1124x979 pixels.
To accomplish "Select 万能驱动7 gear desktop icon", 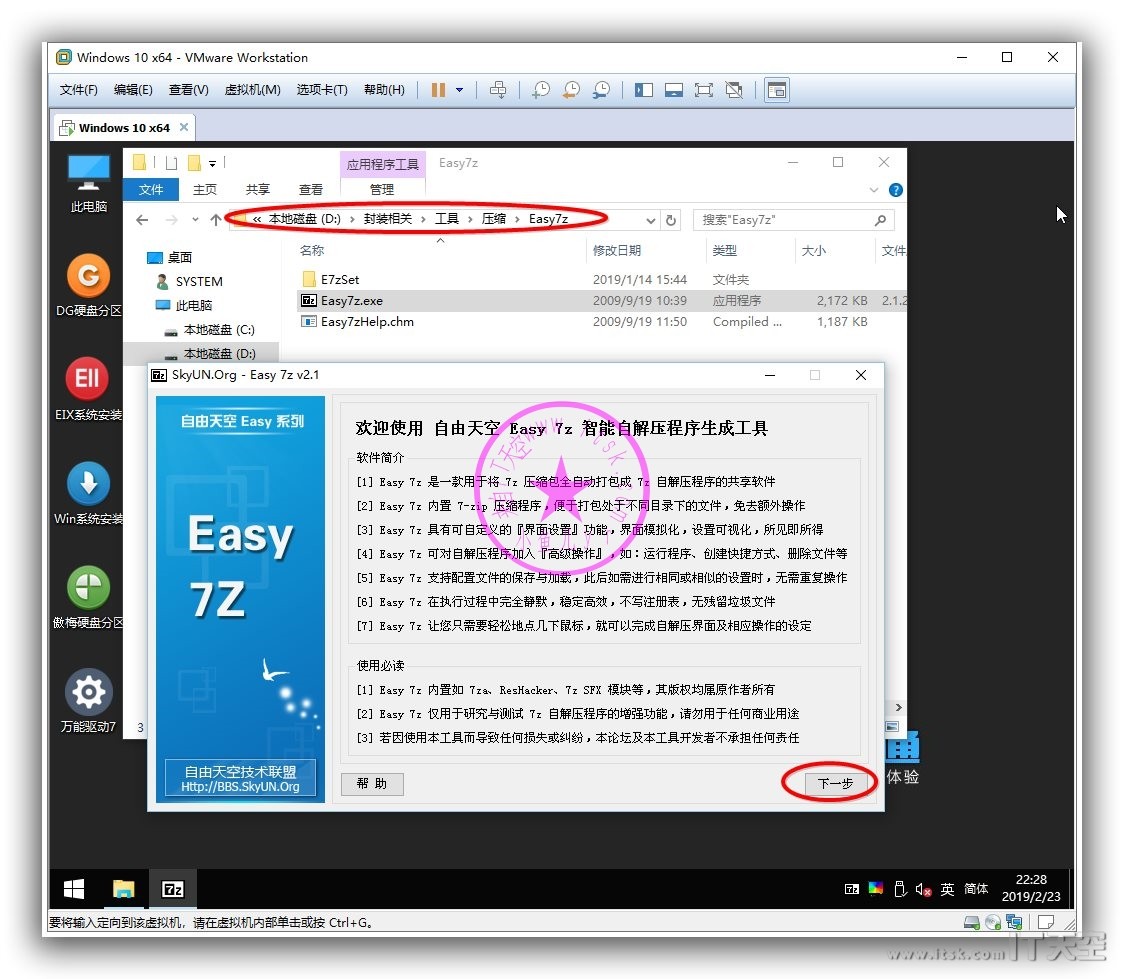I will [x=88, y=701].
